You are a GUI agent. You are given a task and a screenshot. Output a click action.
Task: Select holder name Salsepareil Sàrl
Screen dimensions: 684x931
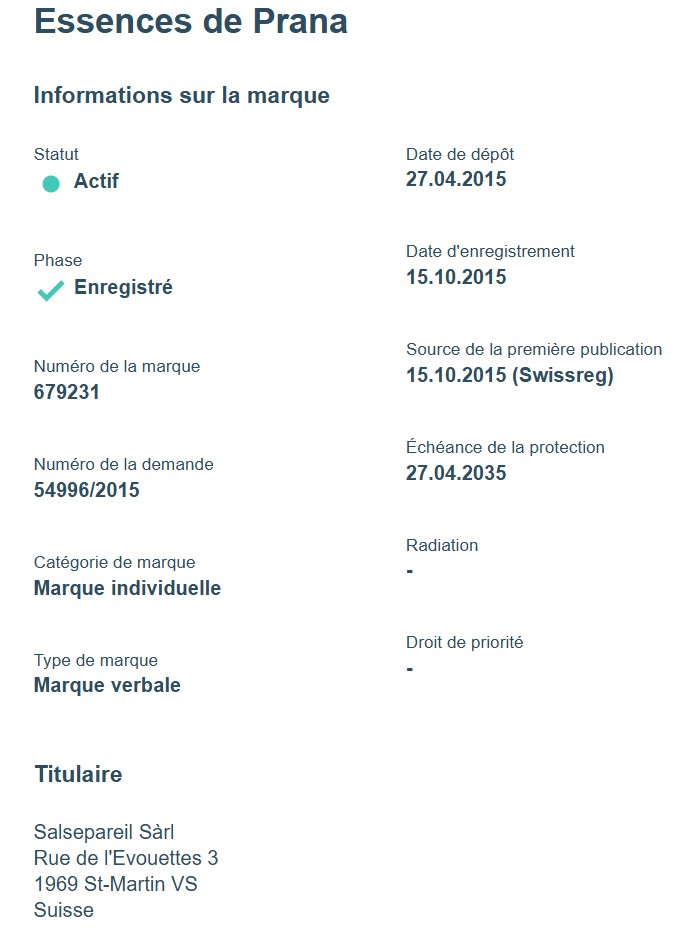104,832
